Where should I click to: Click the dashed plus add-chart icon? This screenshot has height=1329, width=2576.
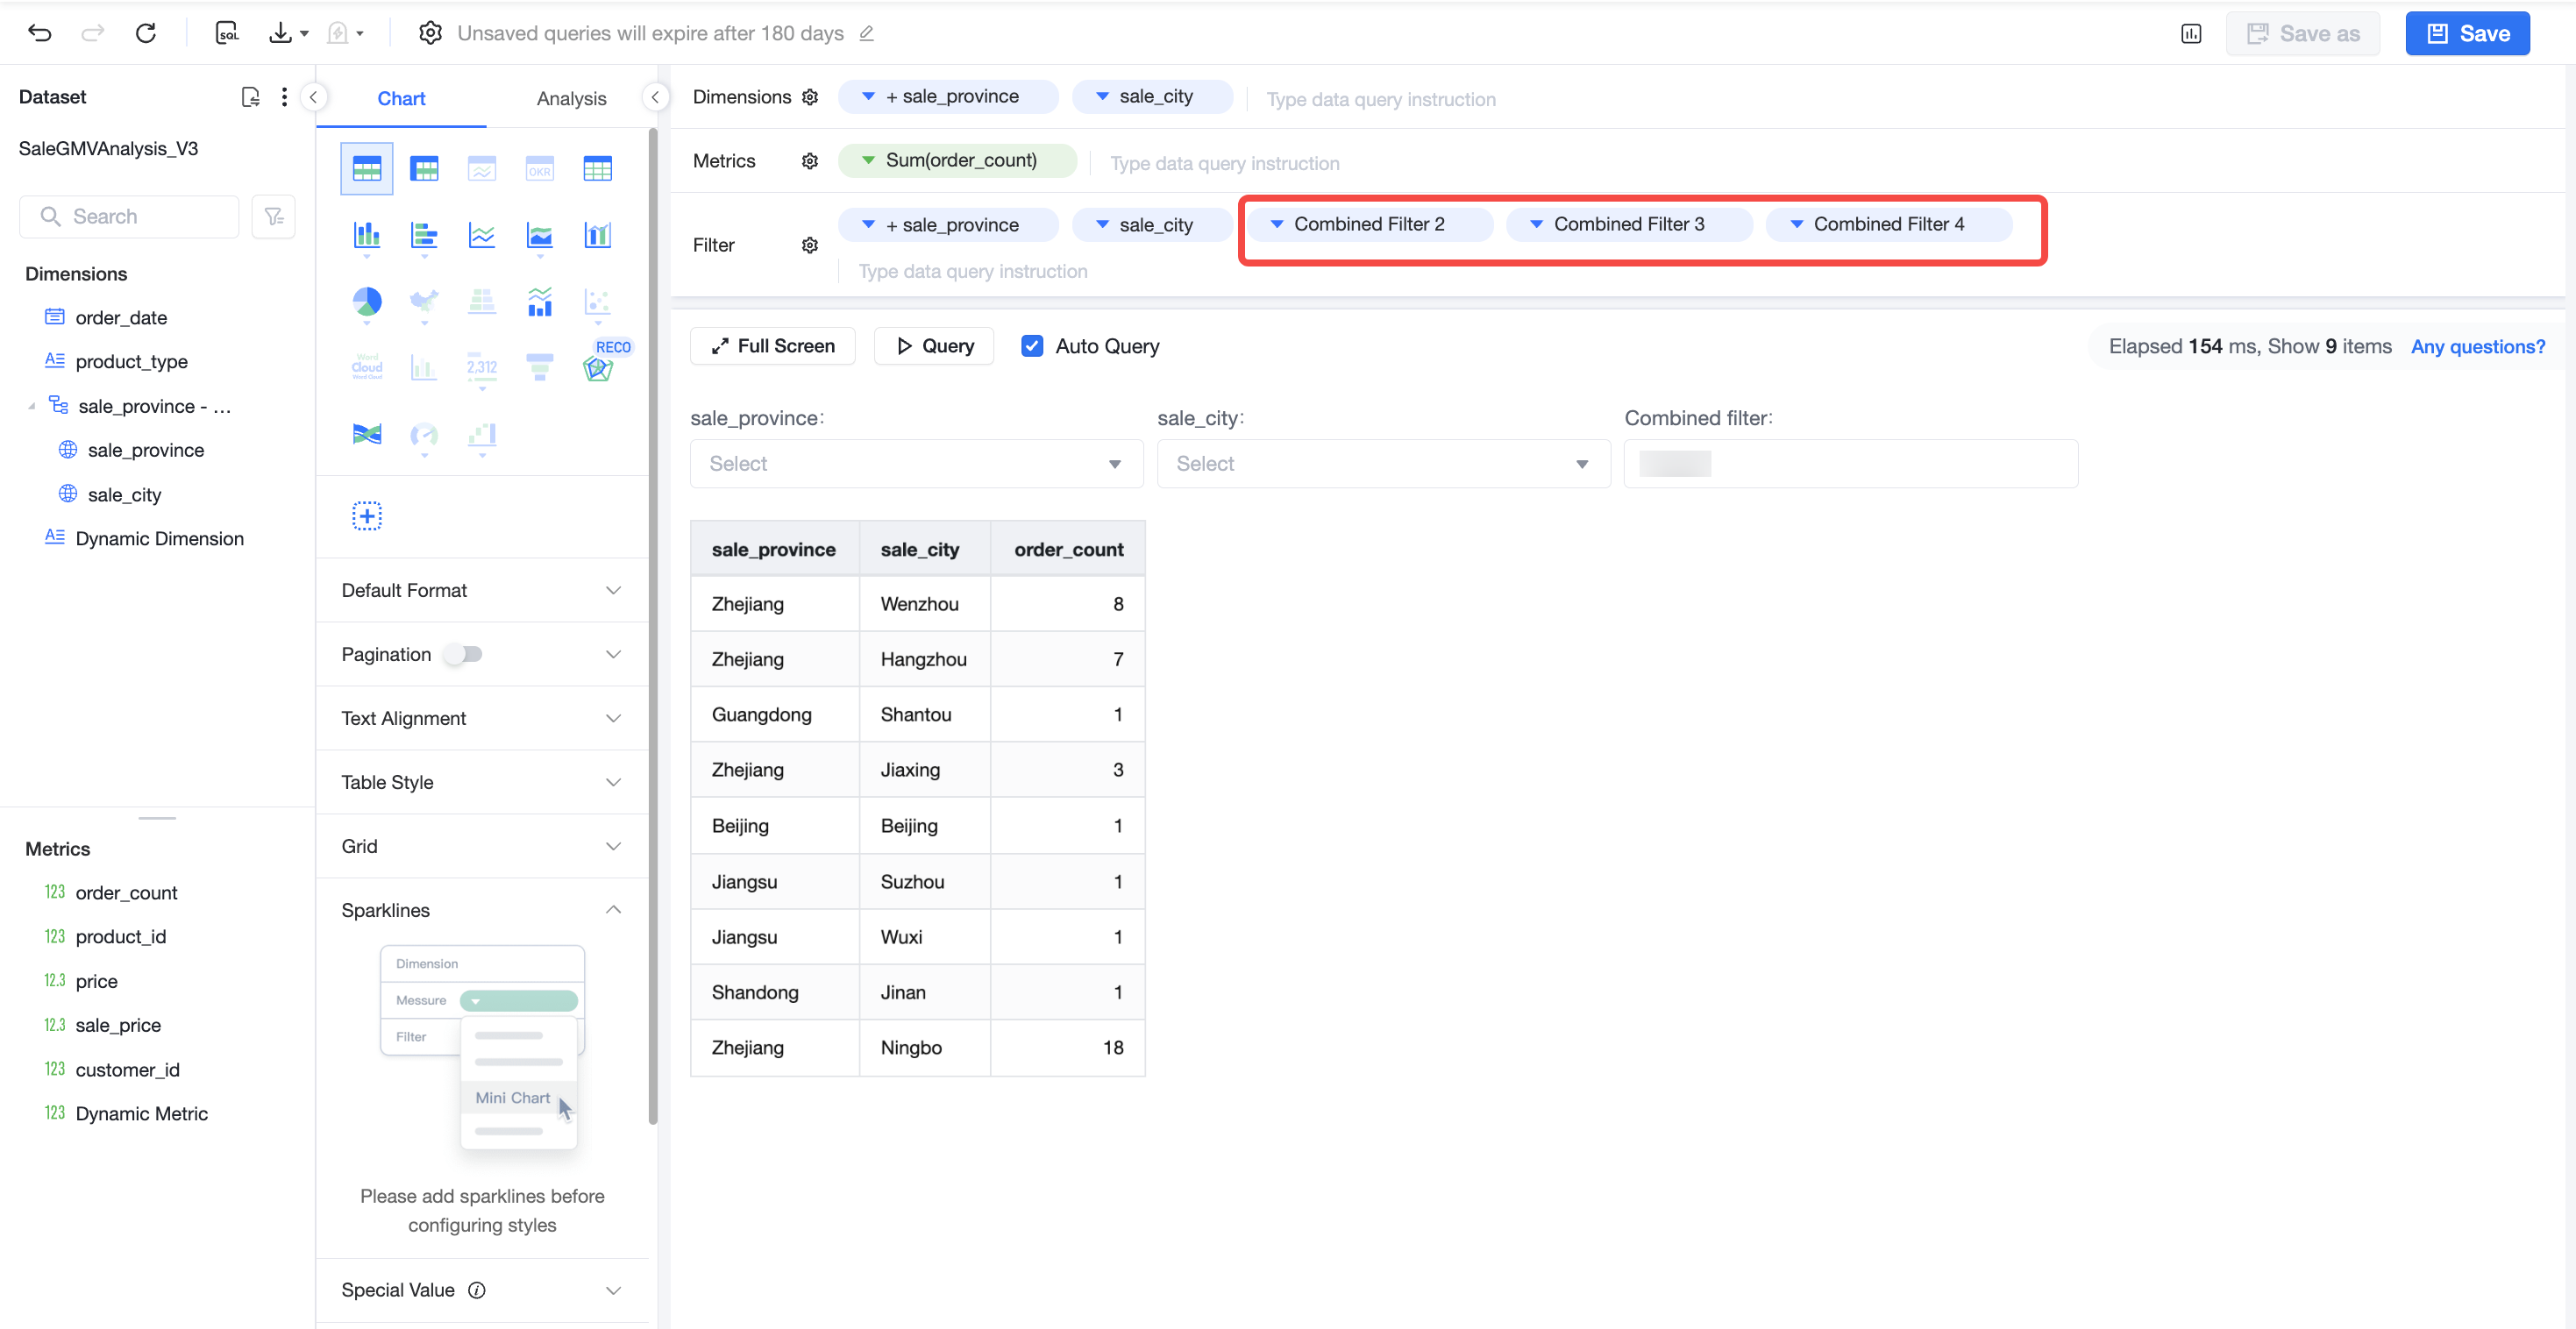pyautogui.click(x=367, y=516)
